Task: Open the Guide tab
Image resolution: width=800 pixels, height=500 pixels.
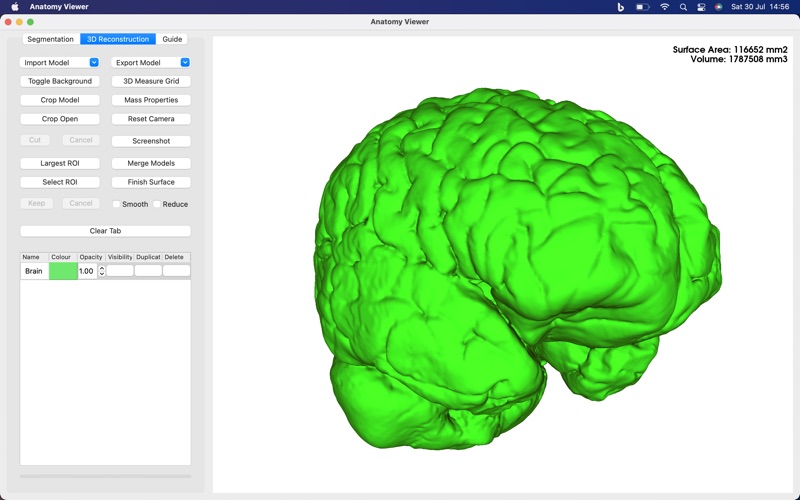Action: [x=172, y=39]
